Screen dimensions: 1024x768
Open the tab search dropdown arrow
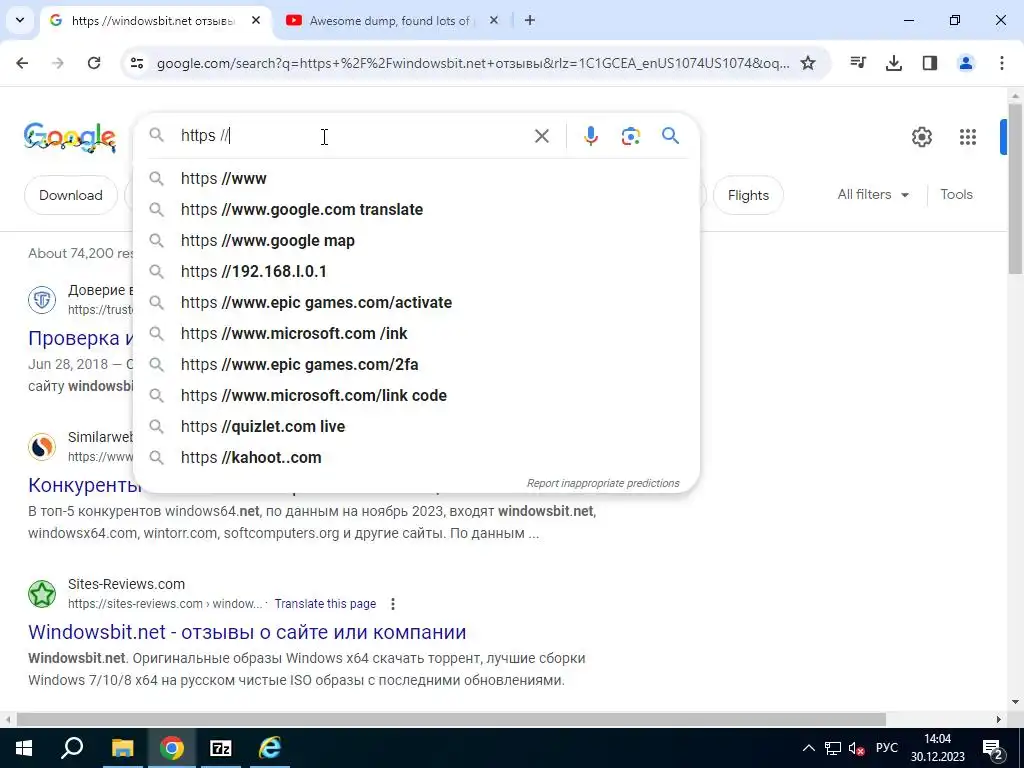[20, 20]
